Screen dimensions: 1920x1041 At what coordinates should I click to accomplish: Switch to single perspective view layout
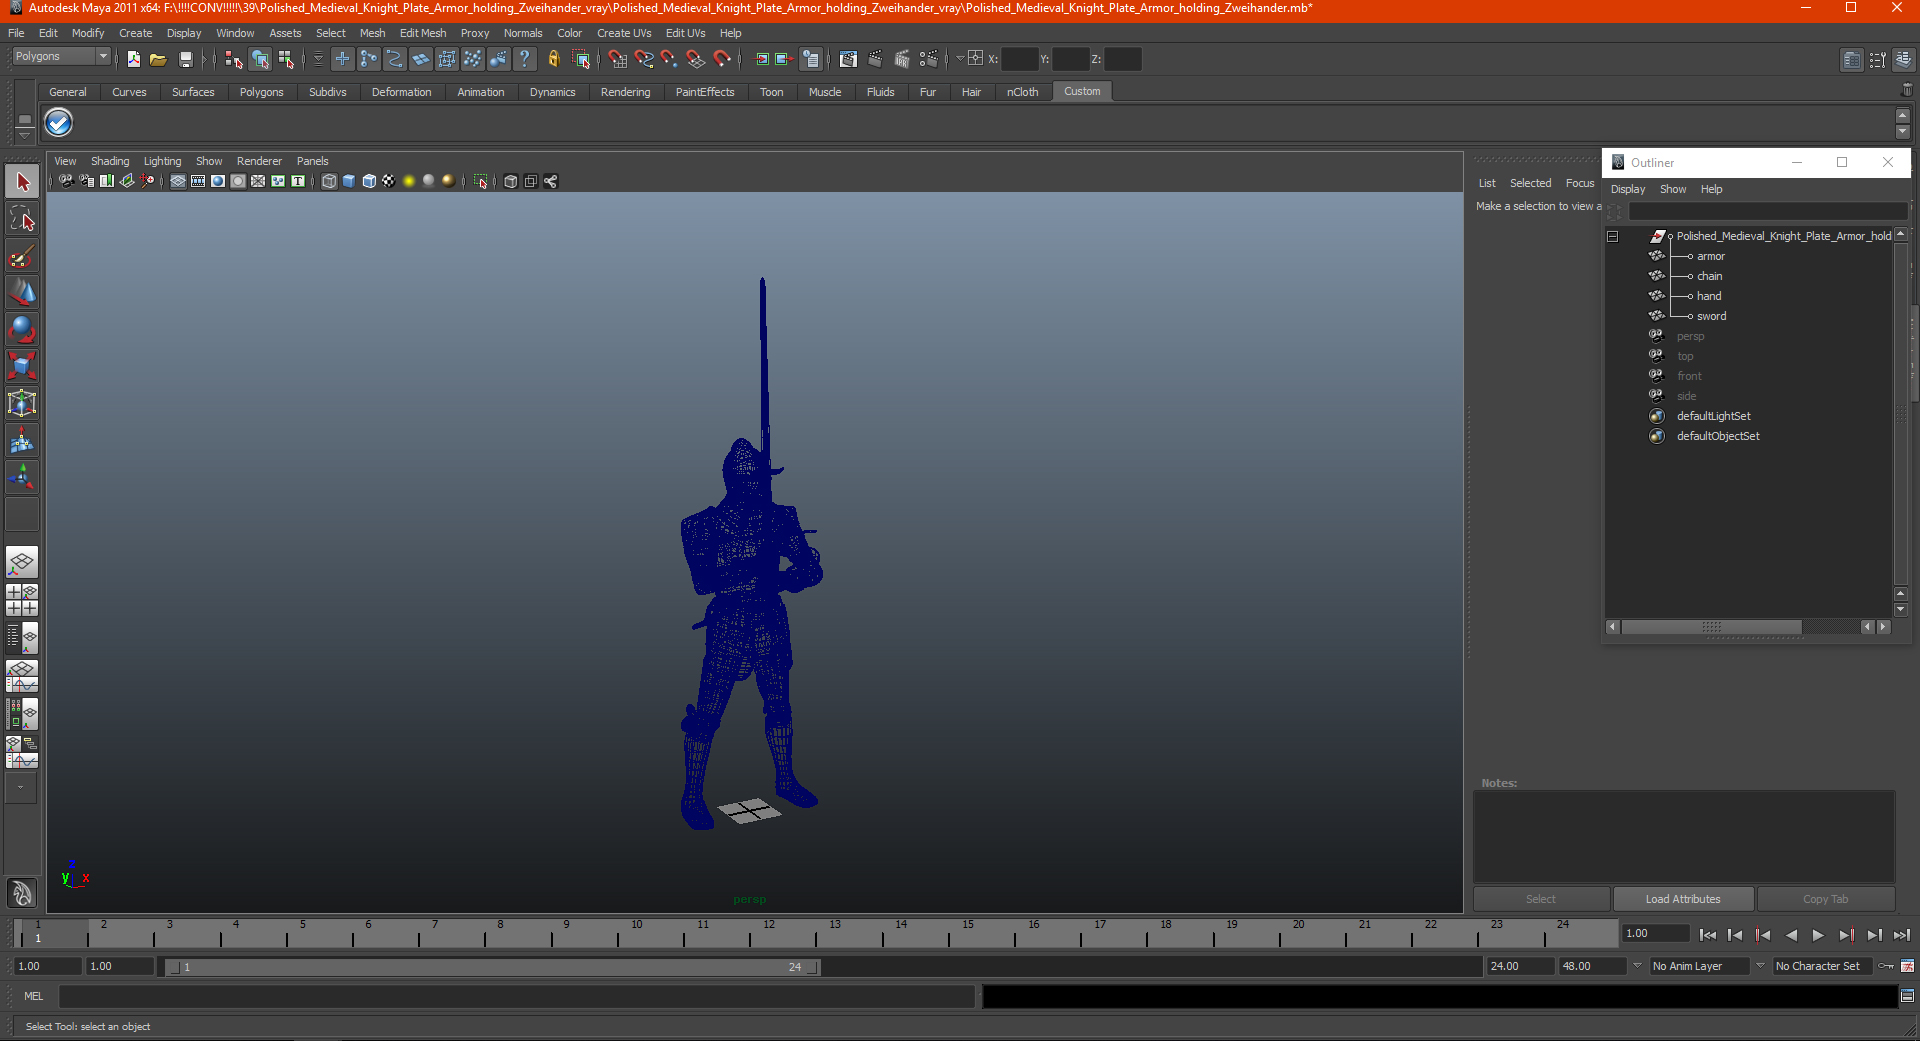tap(22, 562)
